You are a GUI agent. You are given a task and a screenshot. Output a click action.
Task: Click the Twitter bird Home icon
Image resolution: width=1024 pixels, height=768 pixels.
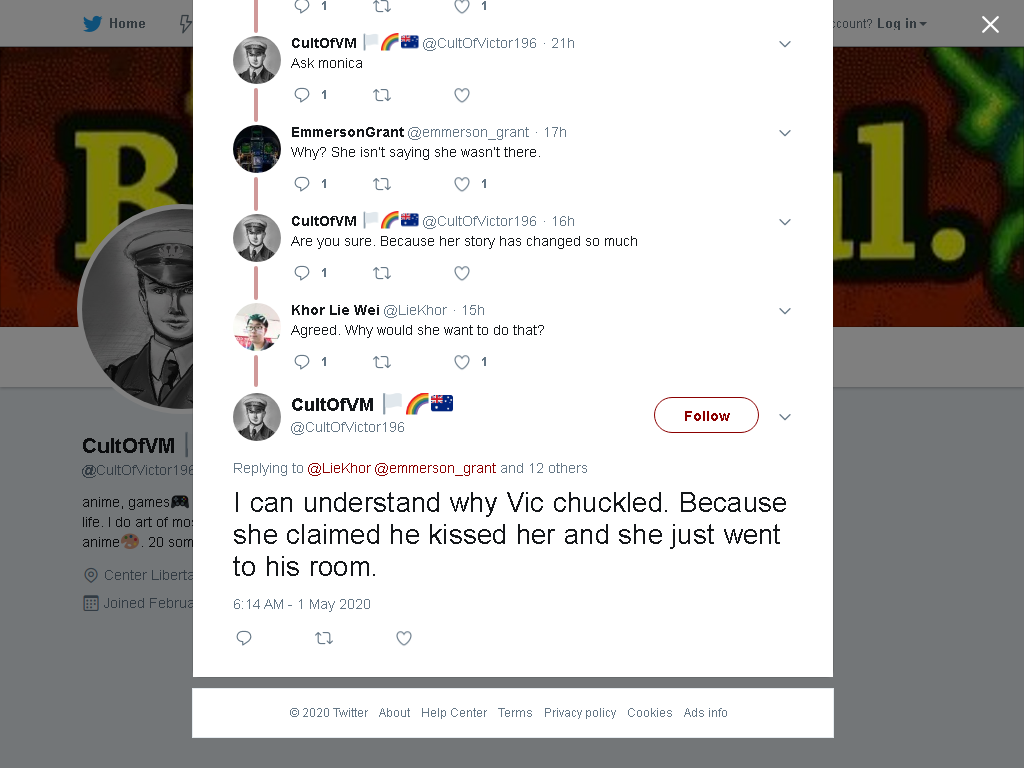tap(93, 24)
